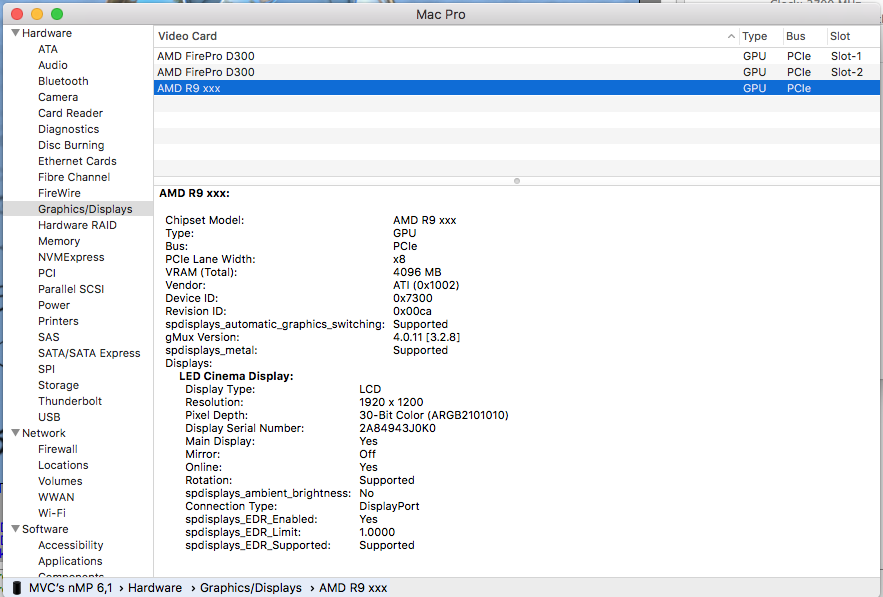The height and width of the screenshot is (597, 883).
Task: Select the AMD FirePro D300 Slot-1 row
Action: tap(516, 56)
